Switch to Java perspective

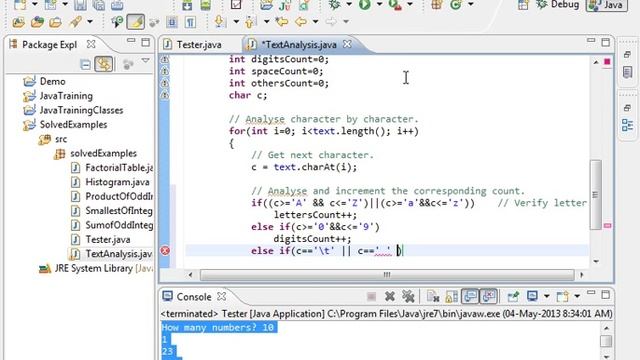coord(607,5)
